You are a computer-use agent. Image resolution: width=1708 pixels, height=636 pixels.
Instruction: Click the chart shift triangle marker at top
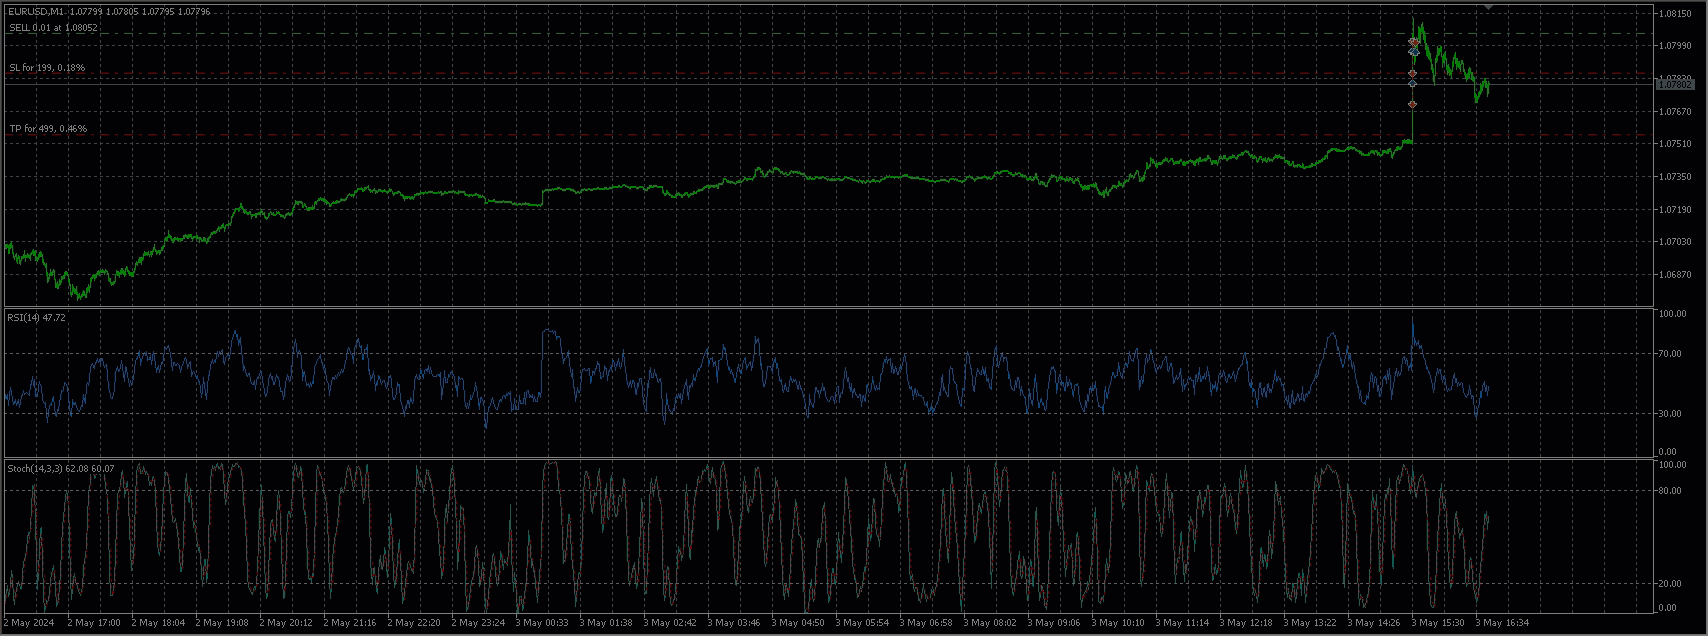pyautogui.click(x=1488, y=7)
